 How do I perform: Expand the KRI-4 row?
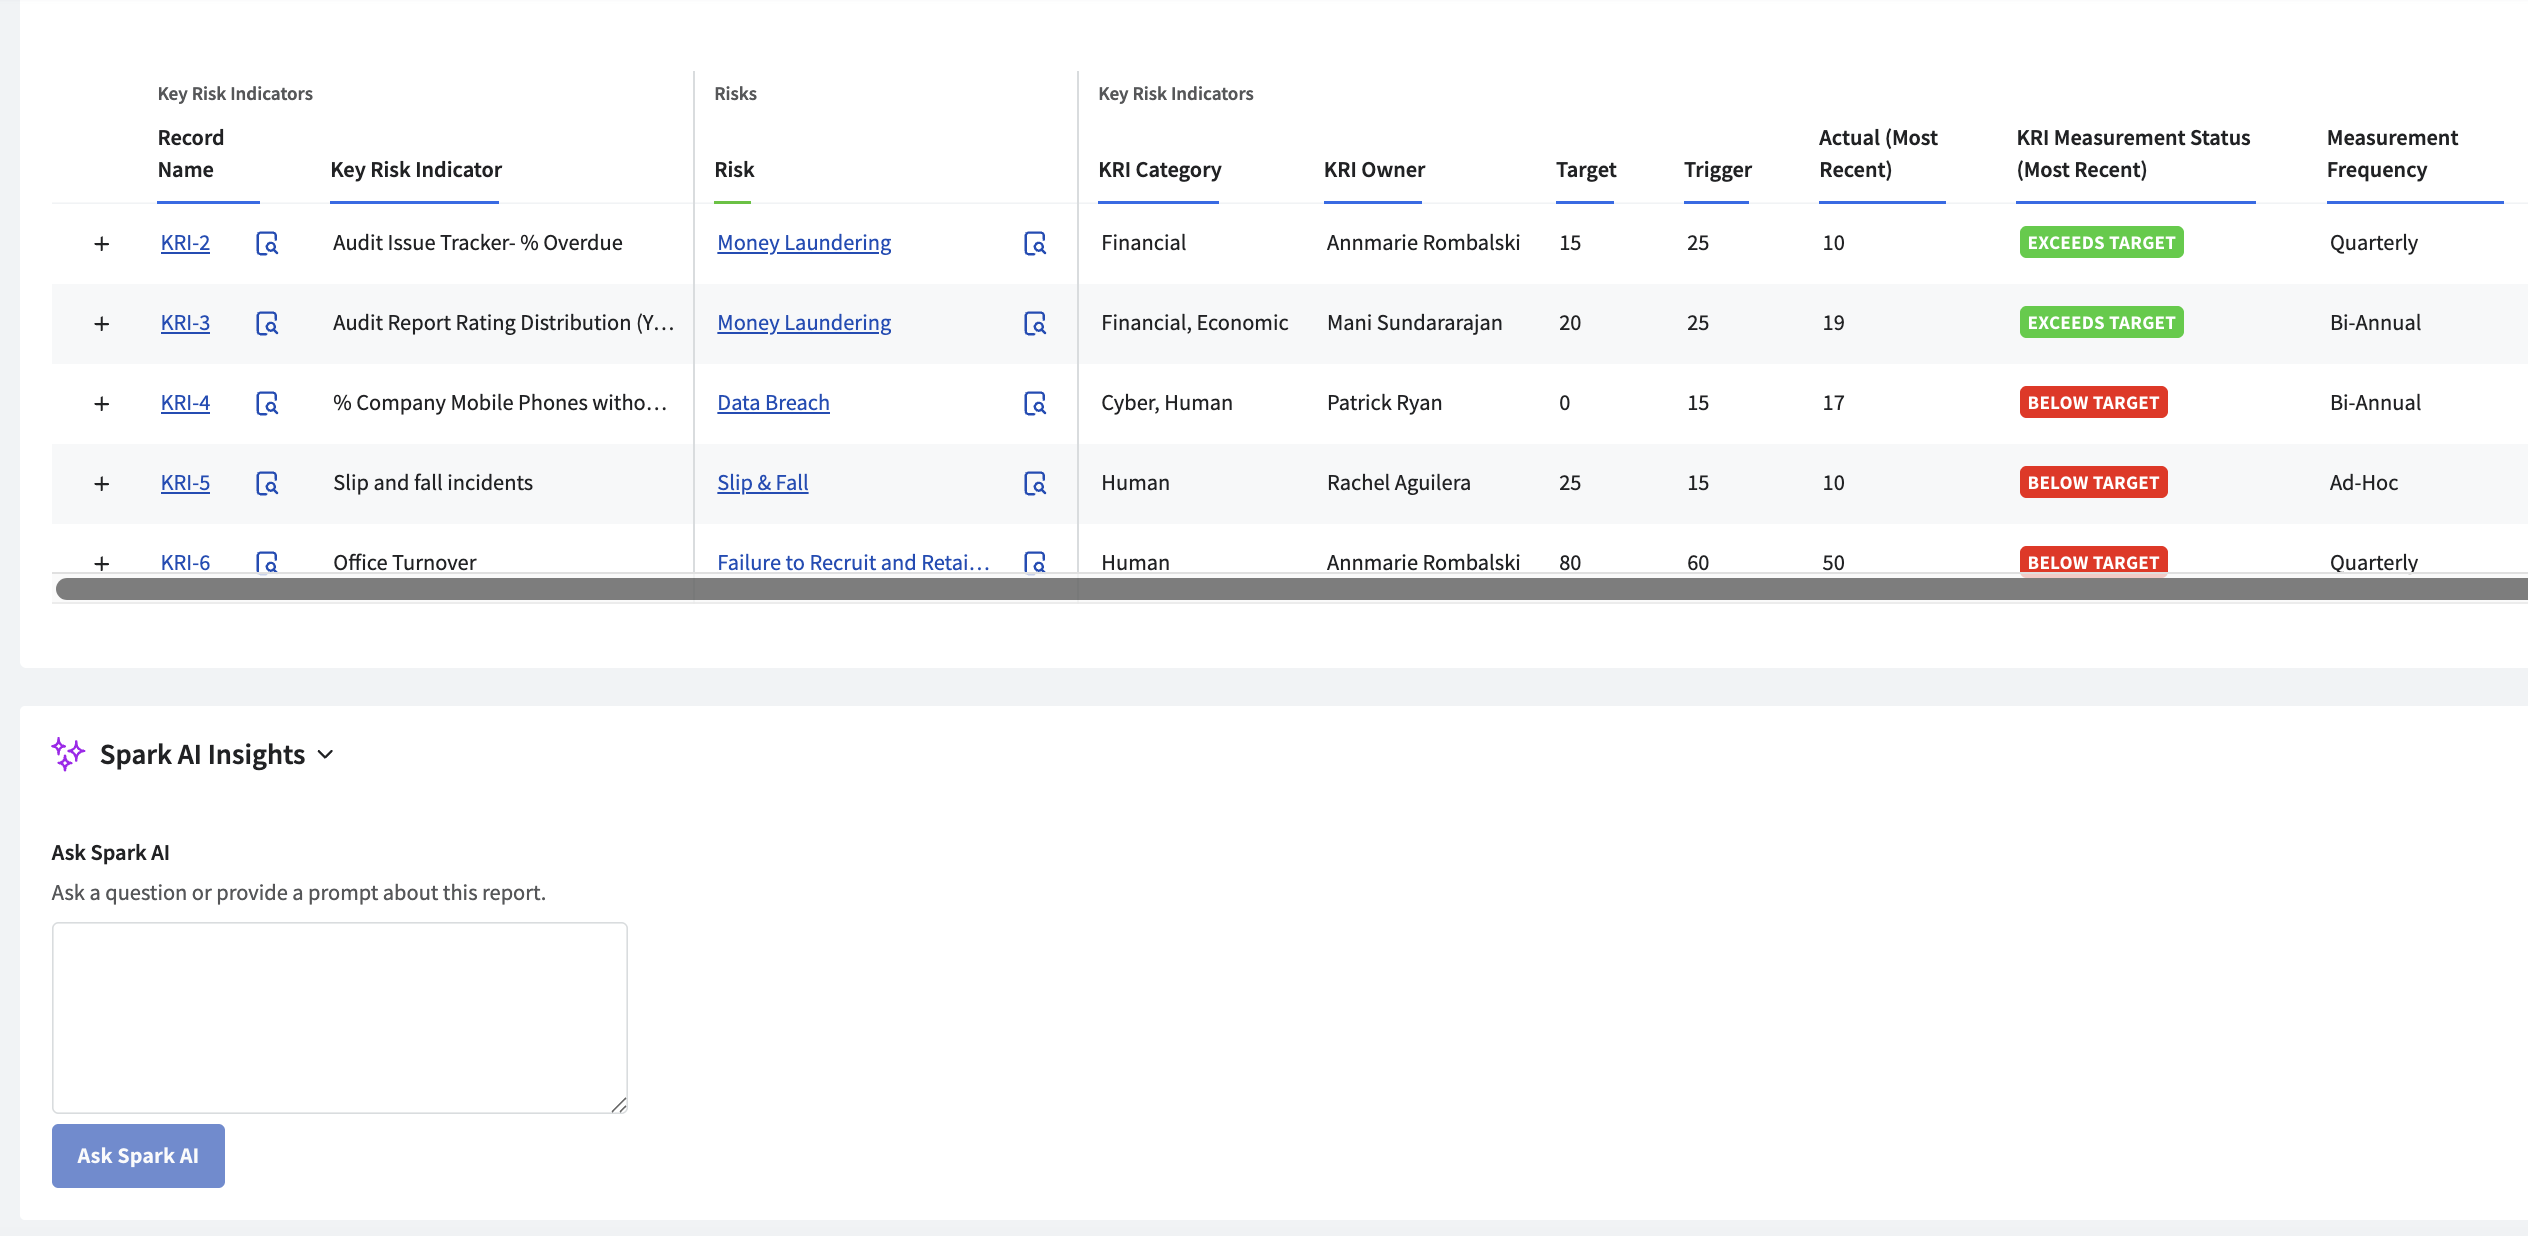[x=101, y=404]
